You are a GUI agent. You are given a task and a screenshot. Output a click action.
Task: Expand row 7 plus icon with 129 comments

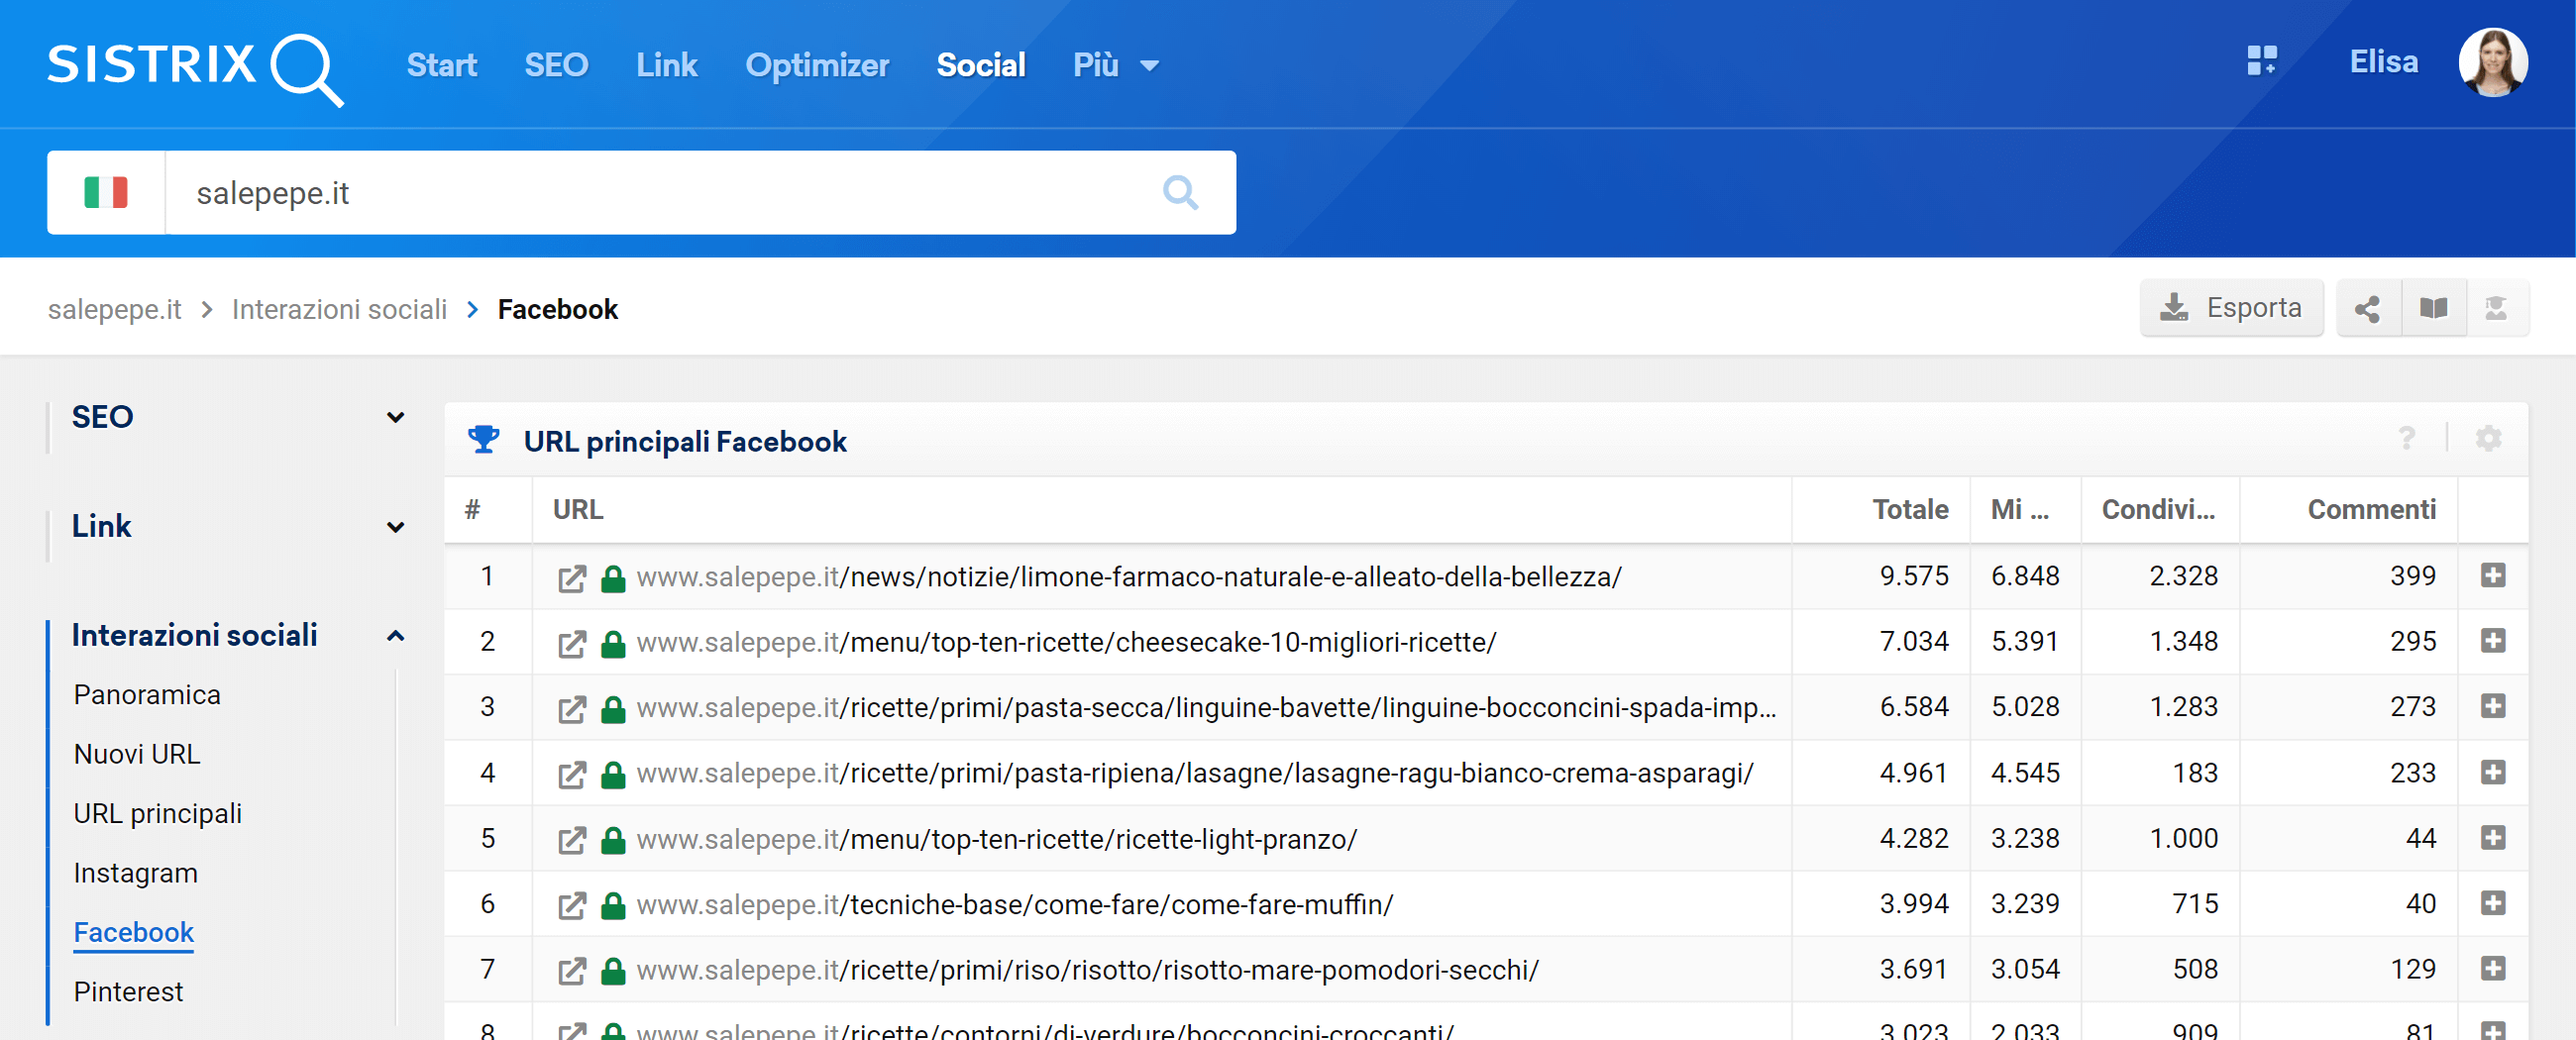click(x=2492, y=968)
